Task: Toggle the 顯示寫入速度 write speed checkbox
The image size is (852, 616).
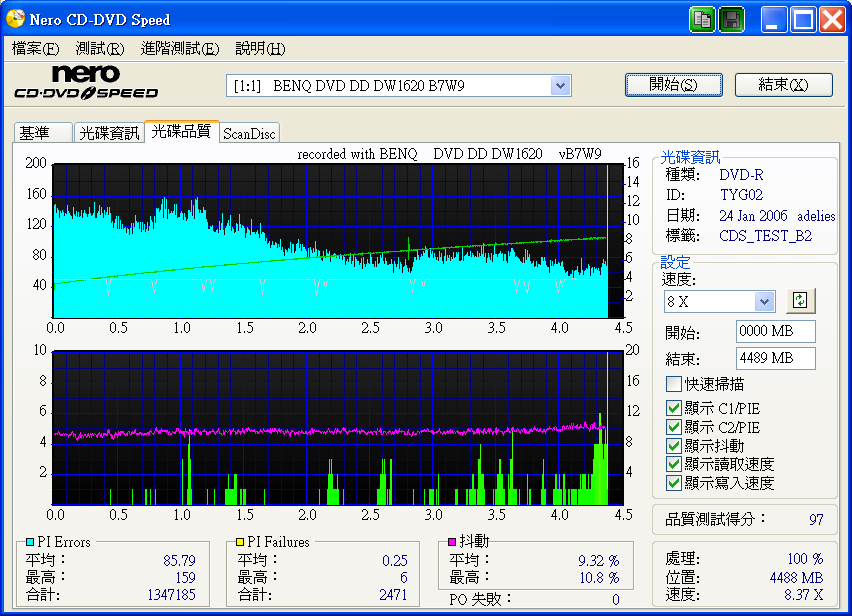Action: click(x=674, y=483)
